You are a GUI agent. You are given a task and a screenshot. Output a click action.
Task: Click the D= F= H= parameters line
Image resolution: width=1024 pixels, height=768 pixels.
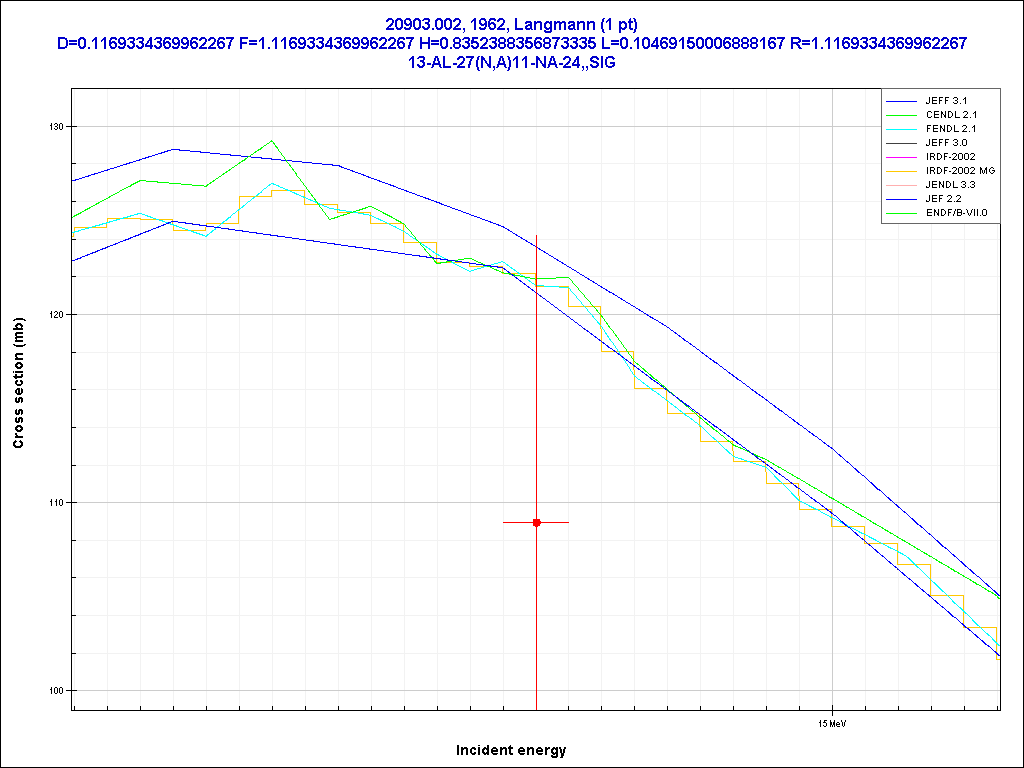tap(511, 43)
